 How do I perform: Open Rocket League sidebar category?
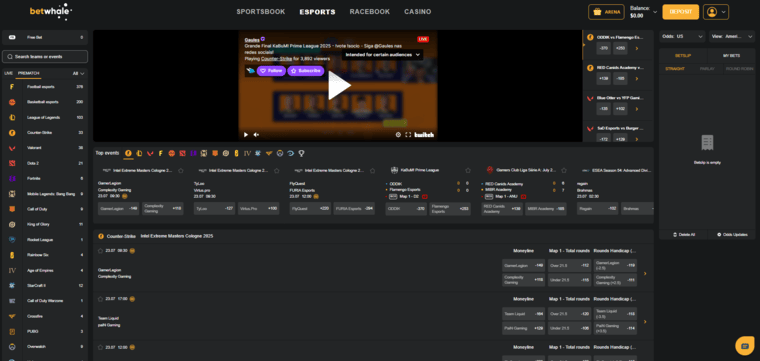pos(45,240)
